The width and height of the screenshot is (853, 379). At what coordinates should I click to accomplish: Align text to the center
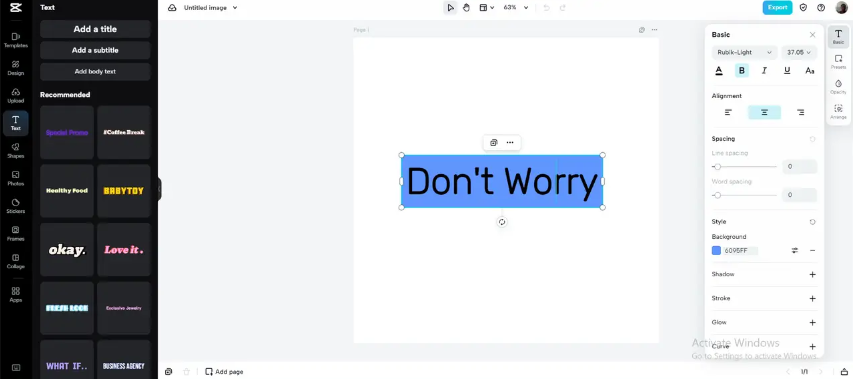tap(764, 113)
